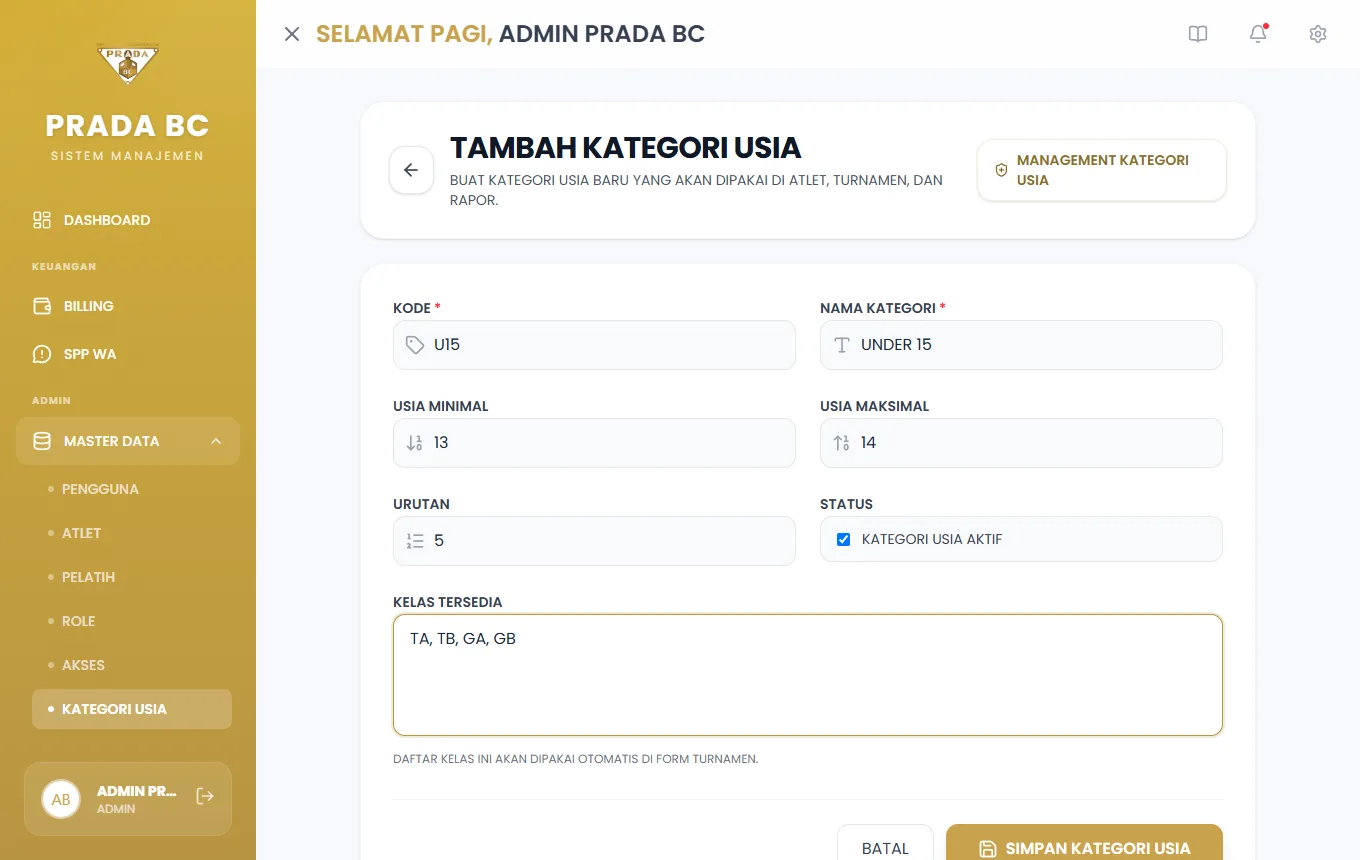The image size is (1360, 860).
Task: Go back using the arrow button
Action: pyautogui.click(x=411, y=170)
